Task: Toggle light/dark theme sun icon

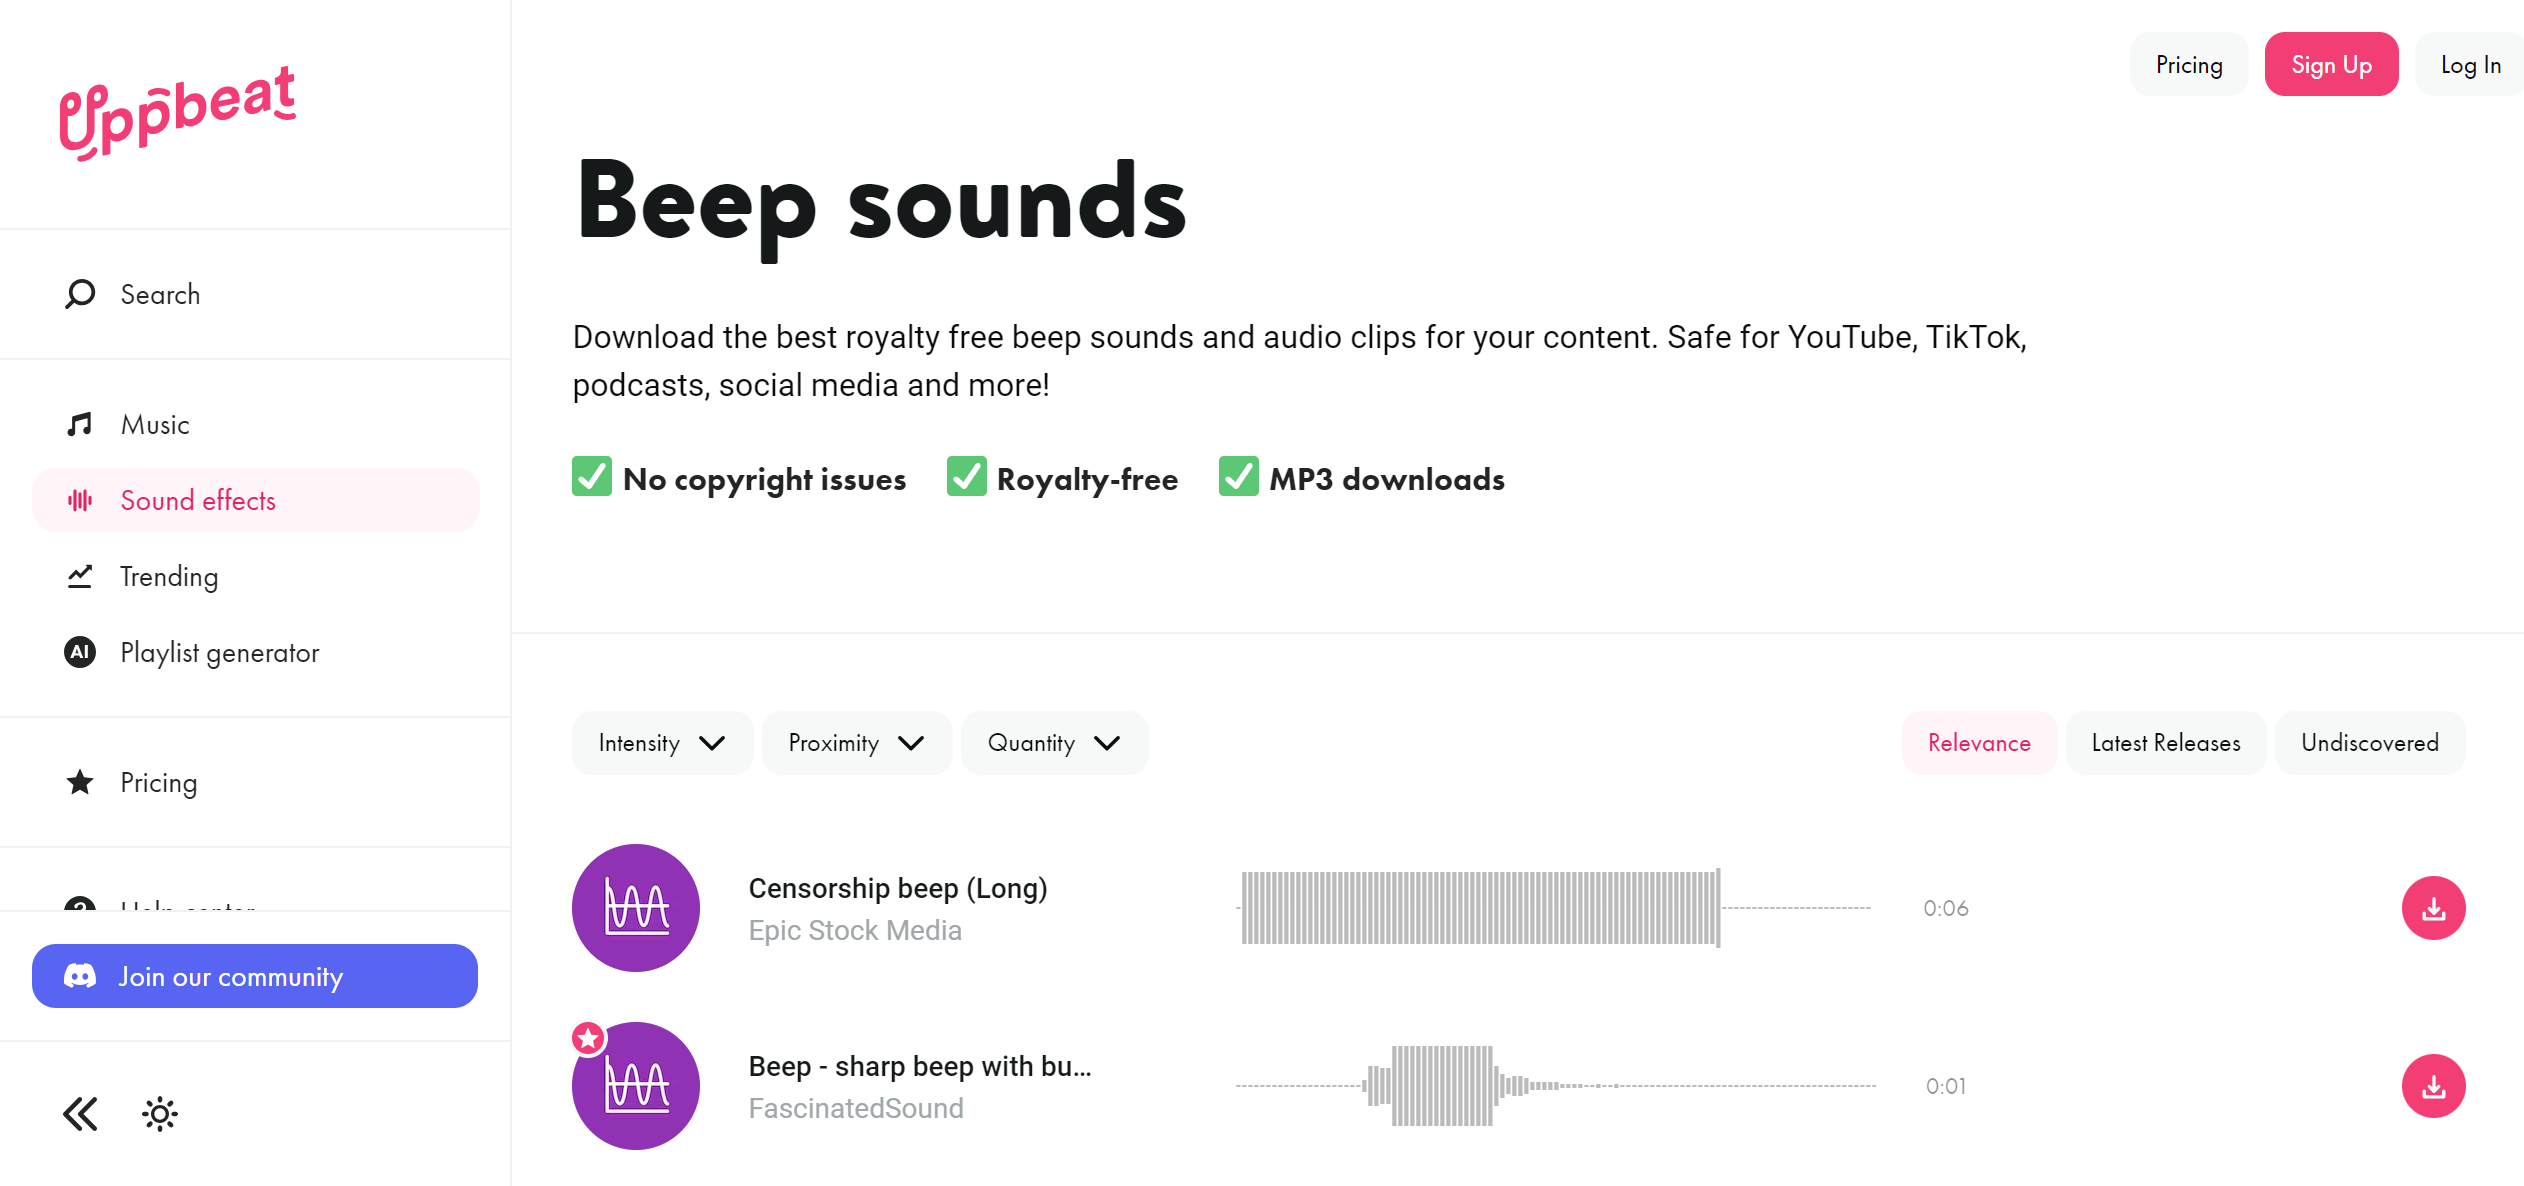Action: pos(160,1114)
